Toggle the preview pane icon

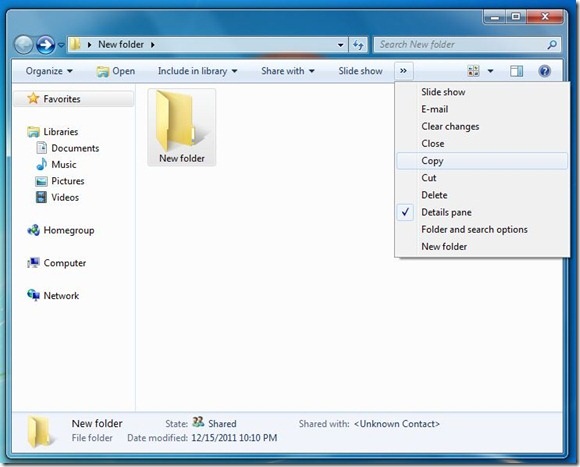pos(516,71)
